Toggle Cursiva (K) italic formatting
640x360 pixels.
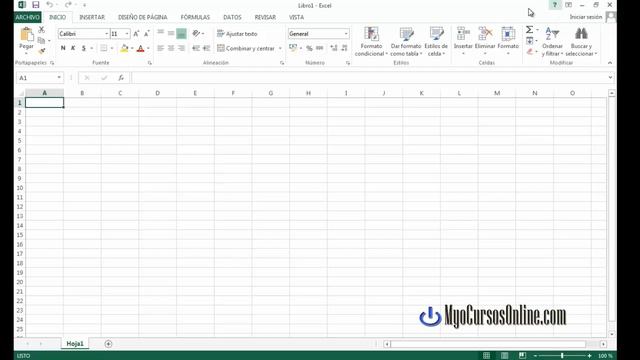pyautogui.click(x=73, y=48)
